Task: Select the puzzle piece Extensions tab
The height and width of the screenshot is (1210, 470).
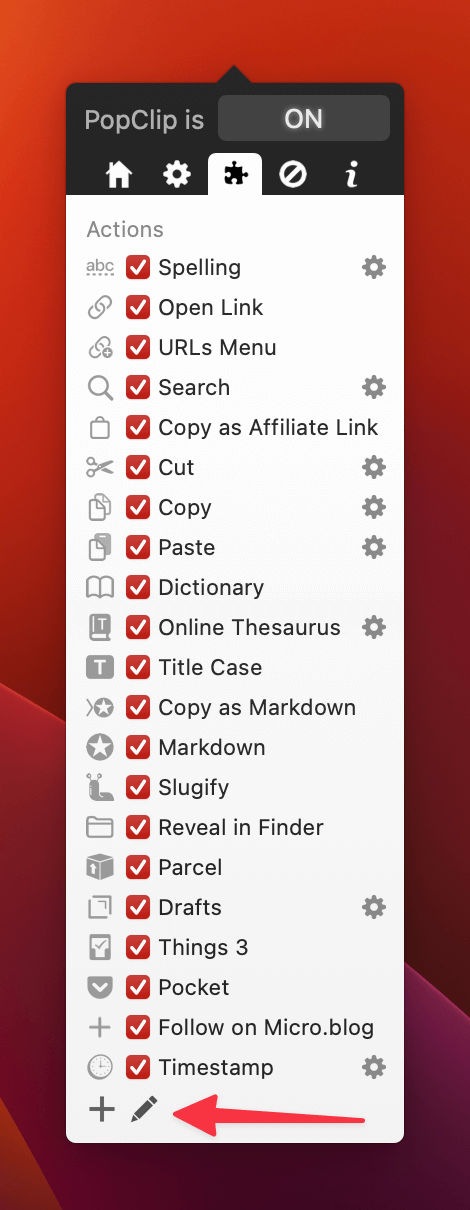Action: click(x=235, y=175)
